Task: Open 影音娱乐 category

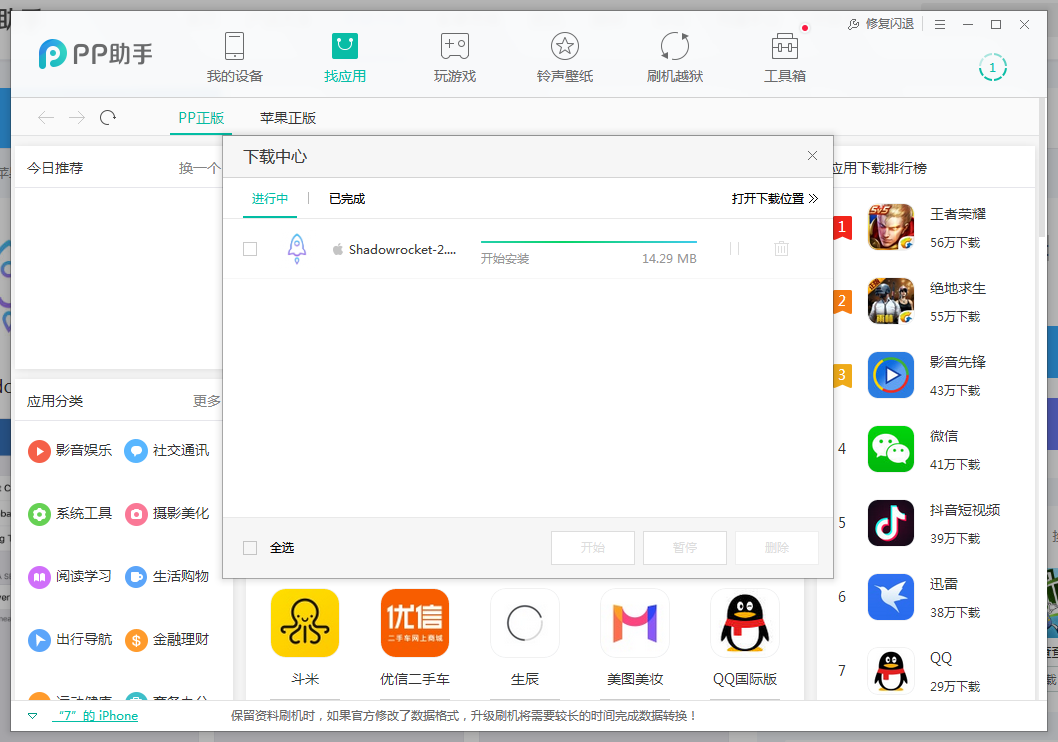Action: coord(70,451)
